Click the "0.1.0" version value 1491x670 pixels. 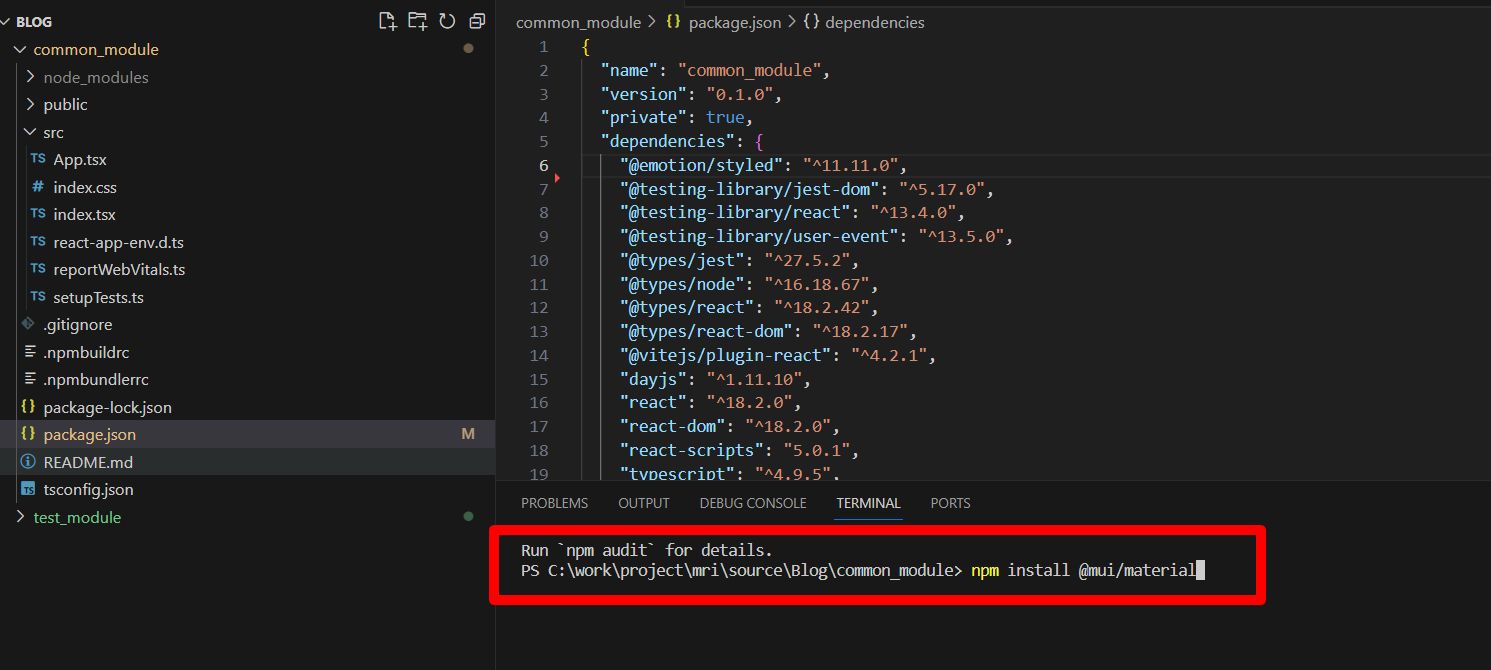coord(740,94)
